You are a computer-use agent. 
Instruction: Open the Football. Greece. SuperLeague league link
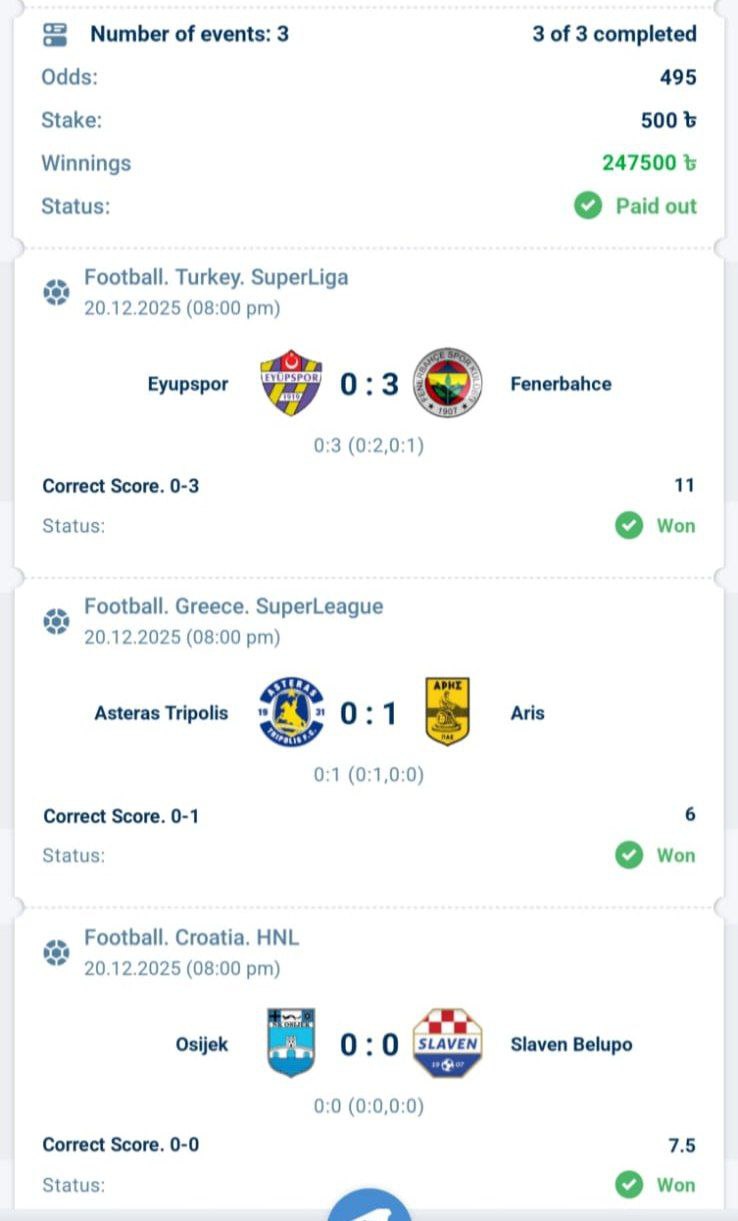(233, 606)
